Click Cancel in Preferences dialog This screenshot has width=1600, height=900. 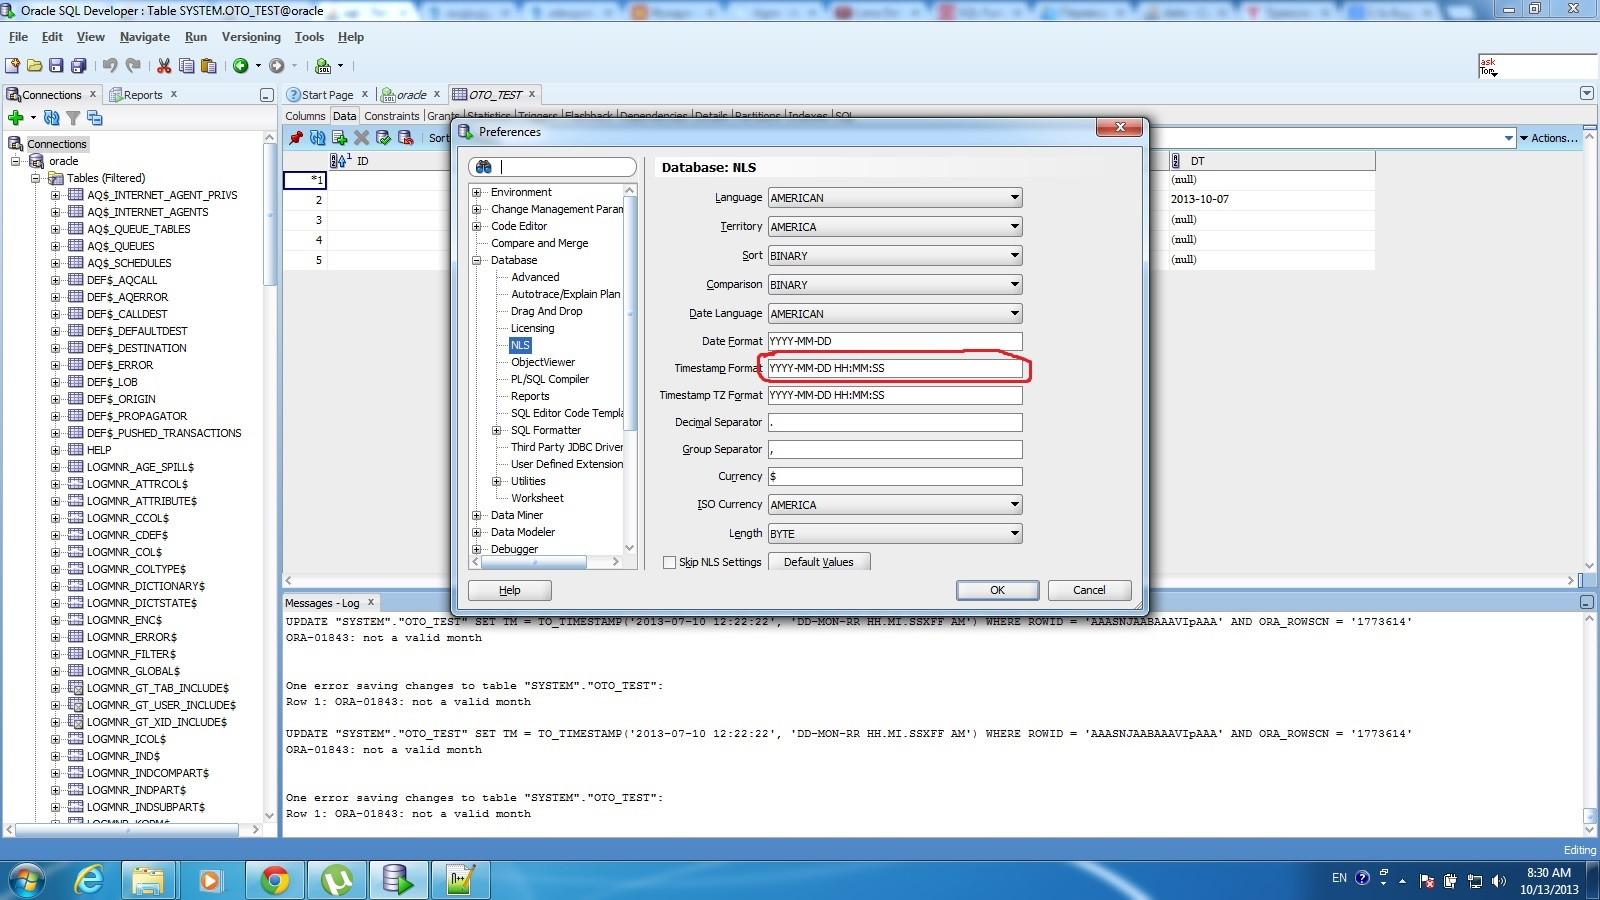tap(1089, 590)
